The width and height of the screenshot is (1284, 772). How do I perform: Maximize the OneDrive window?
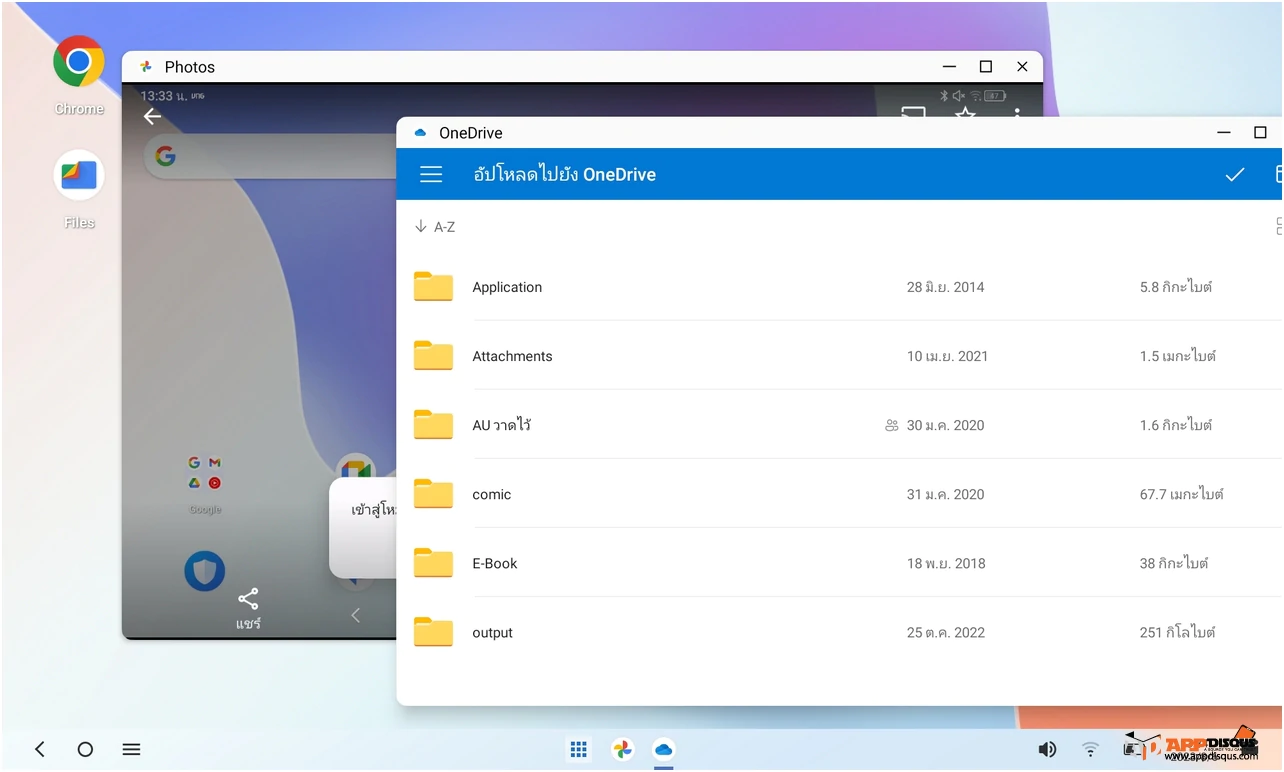(x=1260, y=133)
